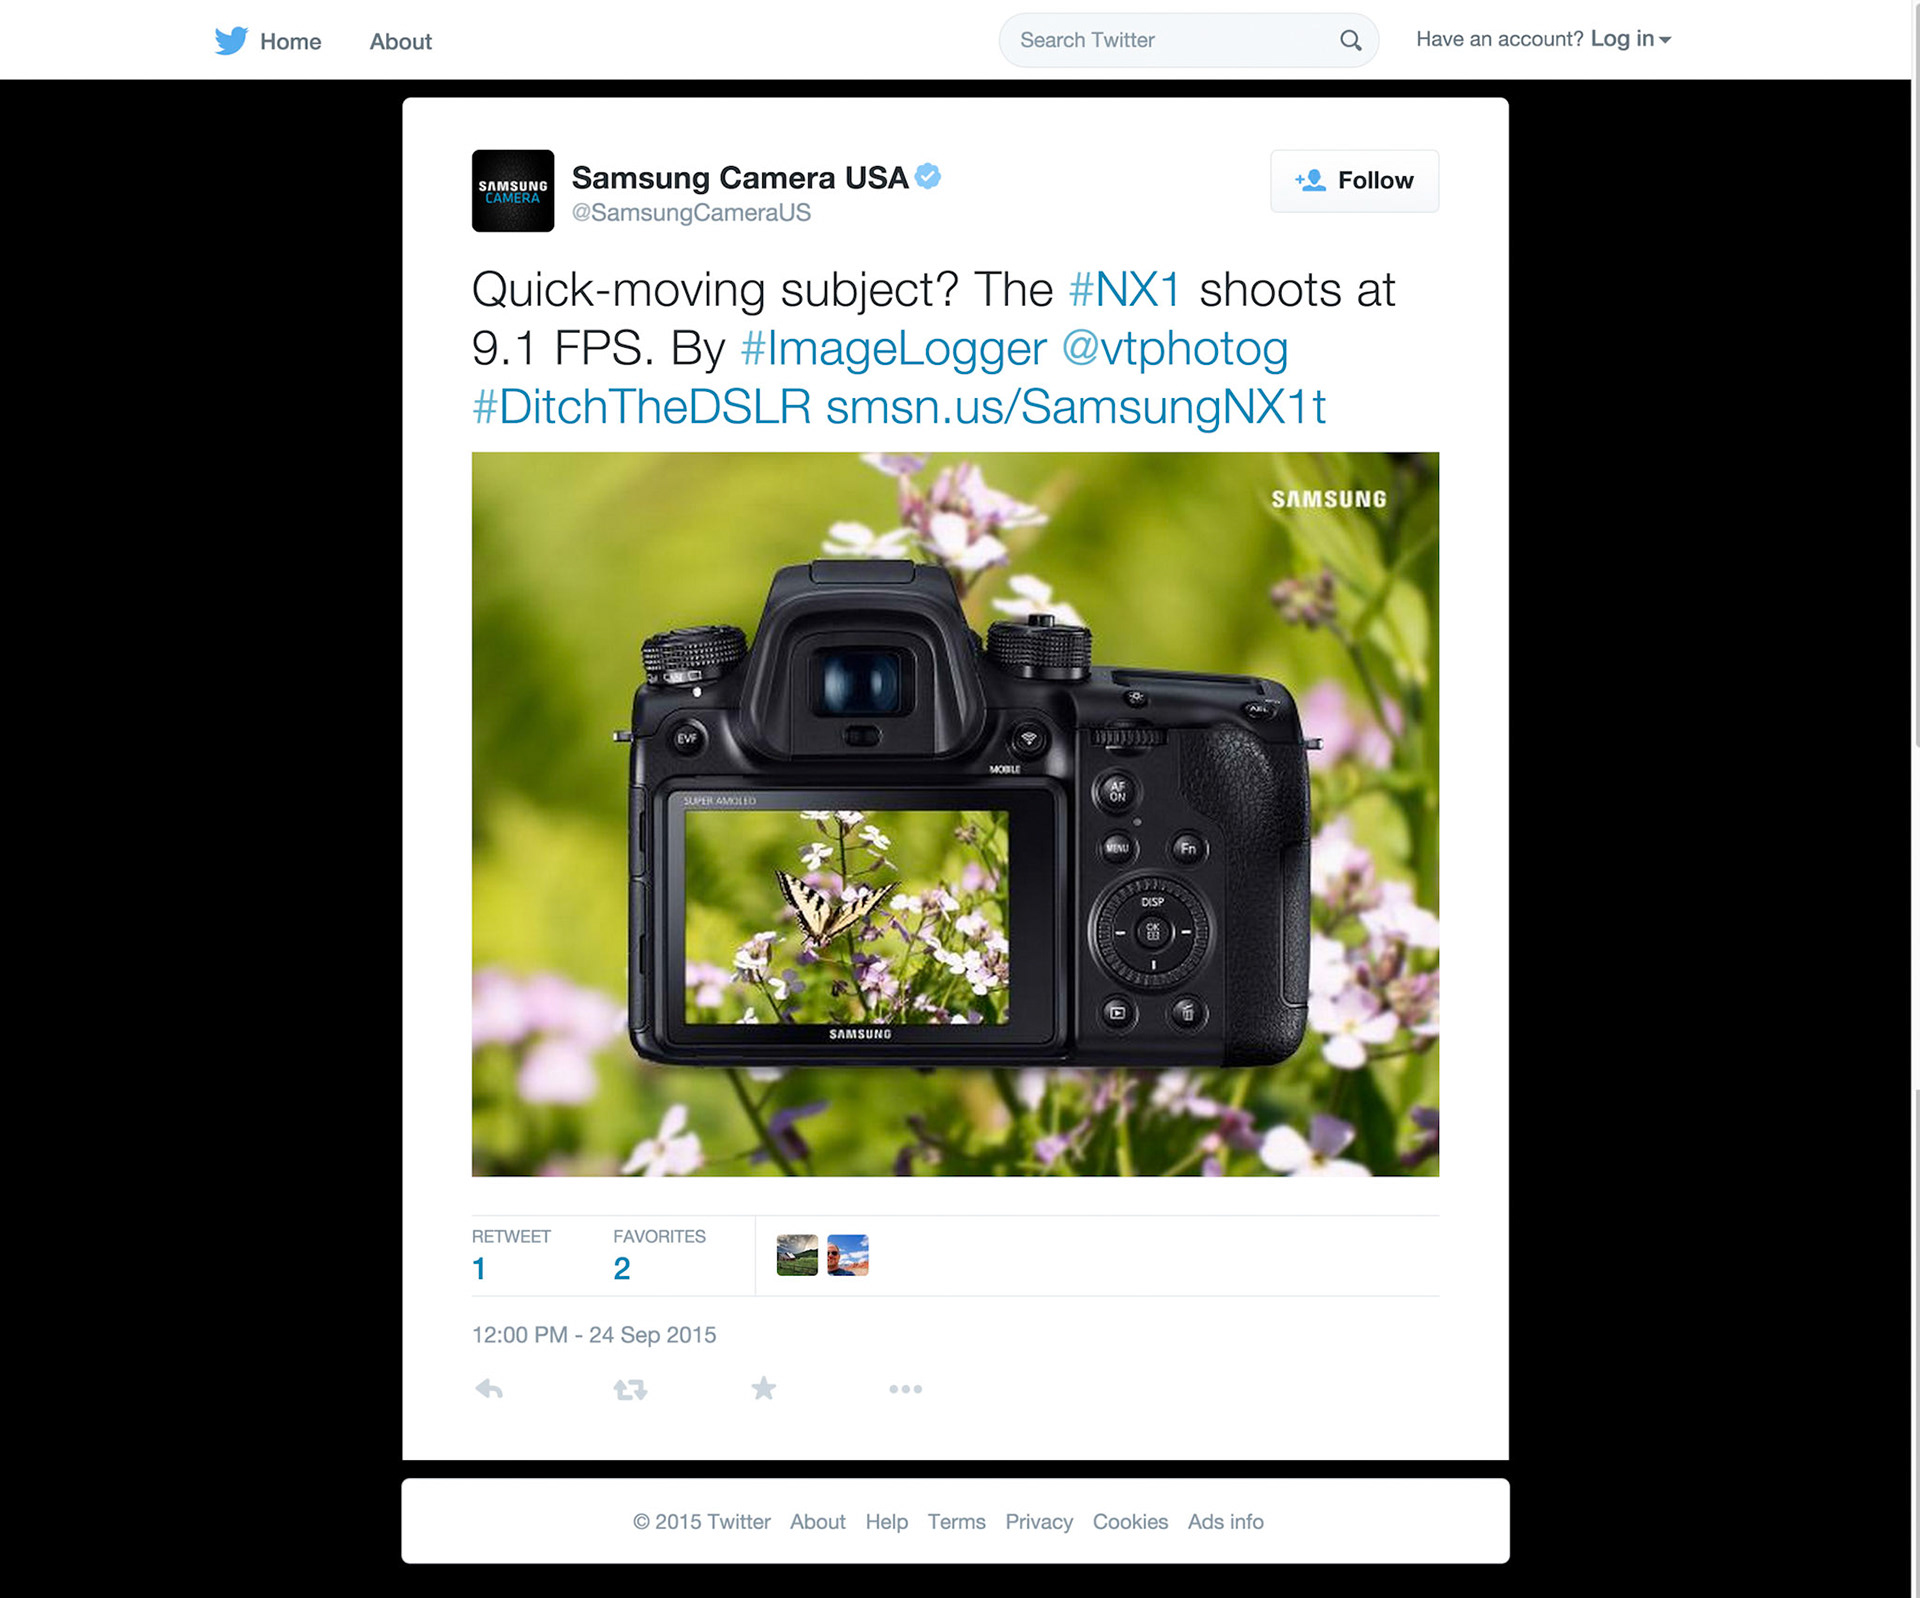Open the Home navigation item
This screenshot has height=1598, width=1920.
(x=290, y=41)
